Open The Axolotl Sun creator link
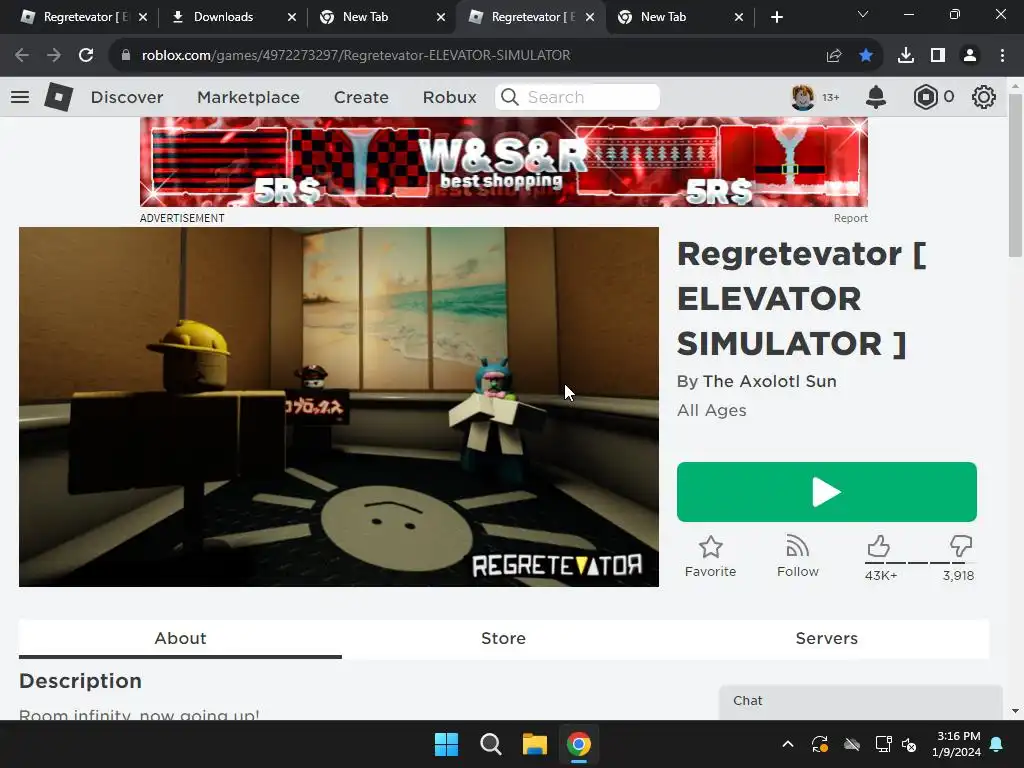 [769, 381]
